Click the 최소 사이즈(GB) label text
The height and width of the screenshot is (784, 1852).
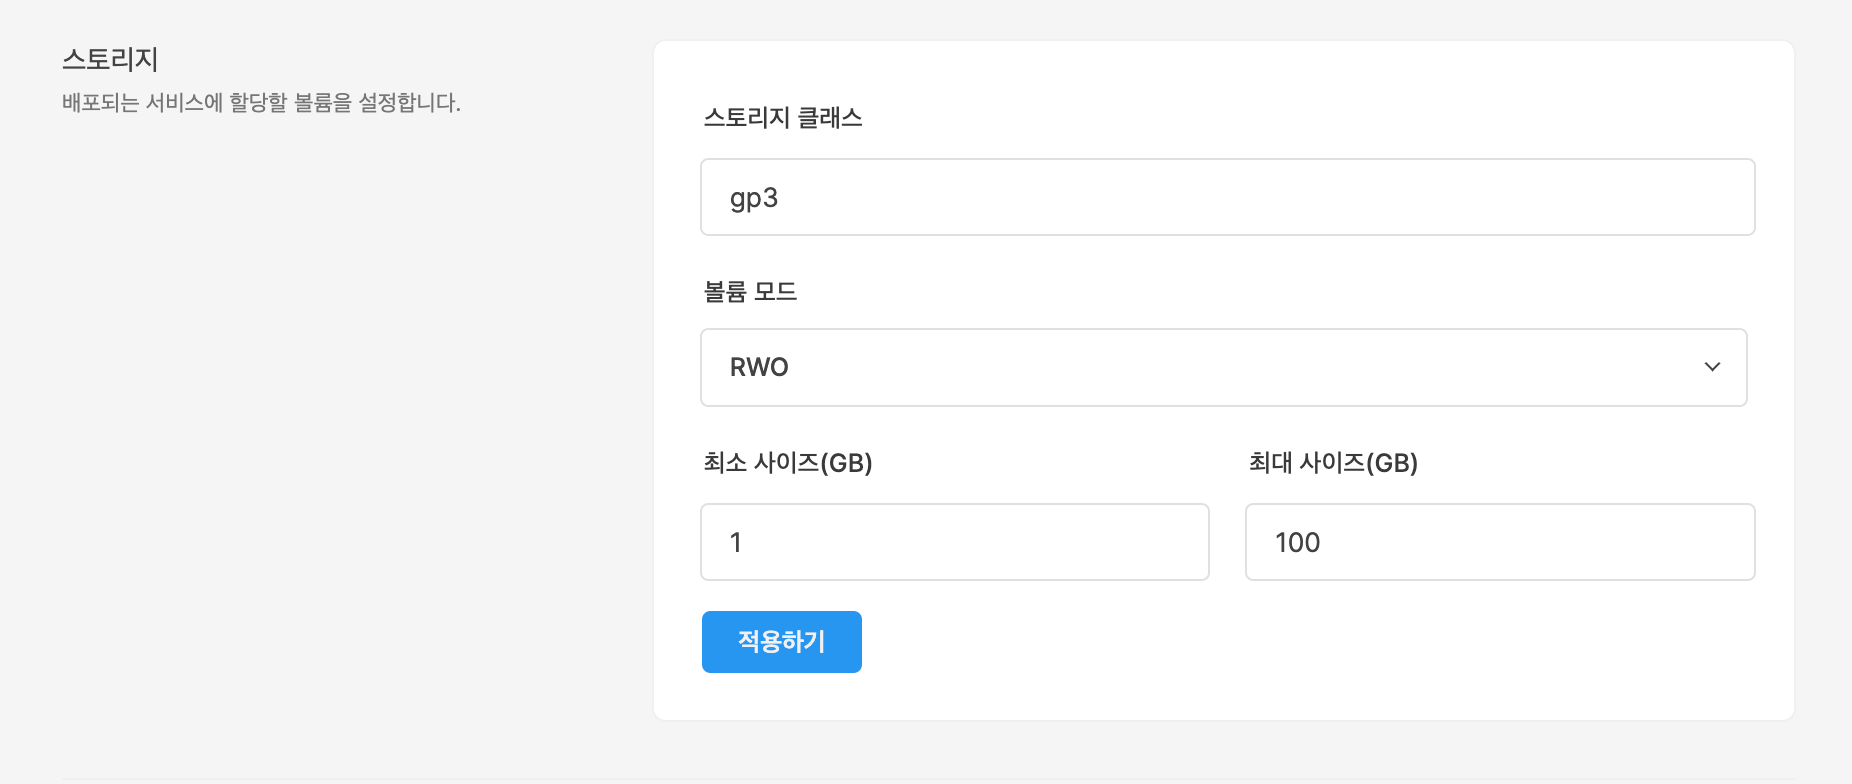[x=788, y=463]
